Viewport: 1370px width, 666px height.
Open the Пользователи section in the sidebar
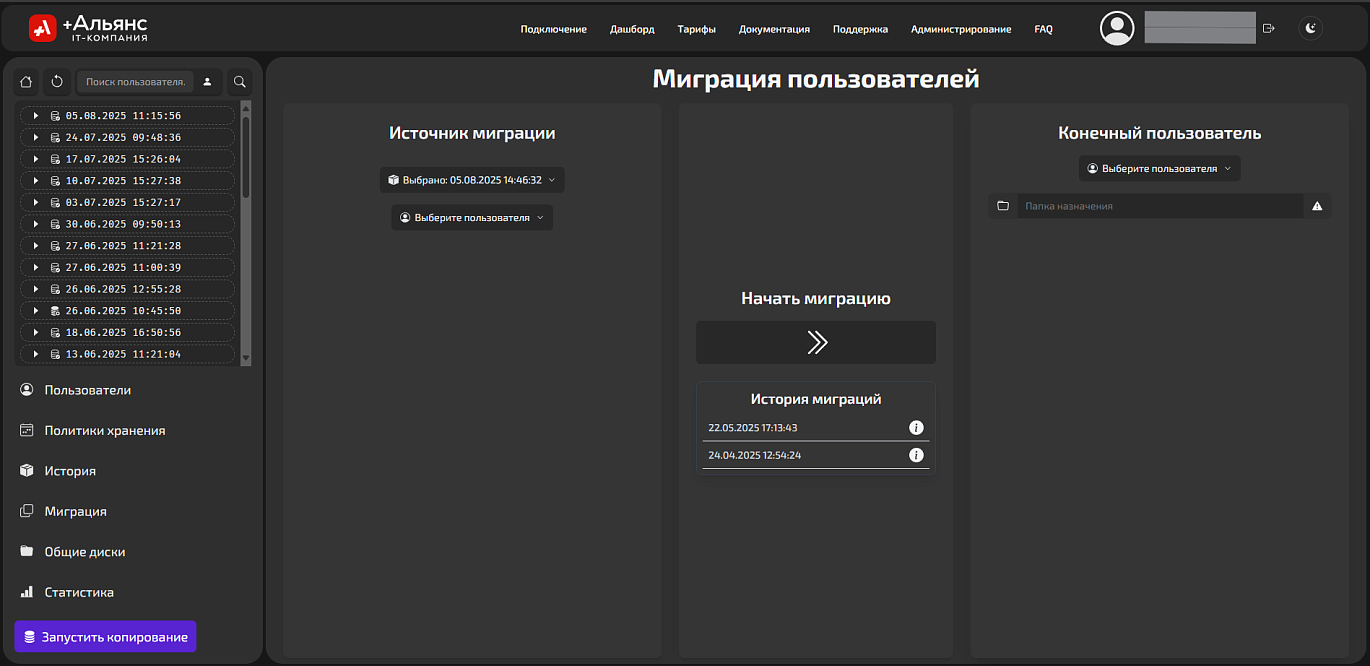pos(85,390)
